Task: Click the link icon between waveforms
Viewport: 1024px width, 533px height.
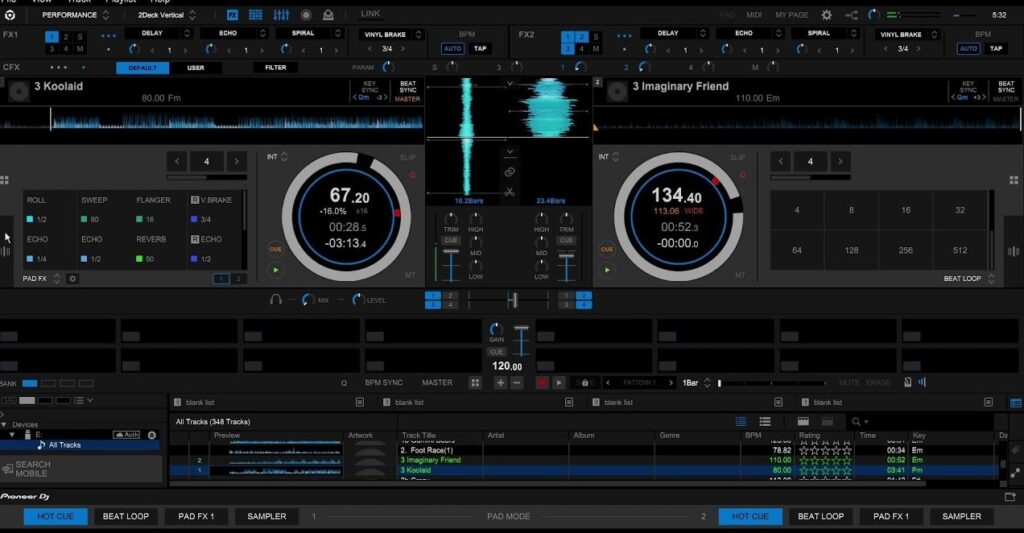Action: [510, 172]
